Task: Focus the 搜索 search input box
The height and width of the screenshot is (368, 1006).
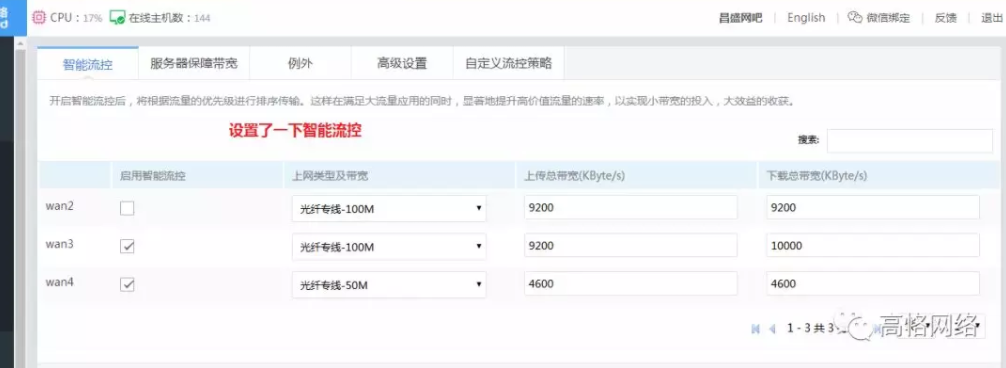Action: tap(910, 140)
